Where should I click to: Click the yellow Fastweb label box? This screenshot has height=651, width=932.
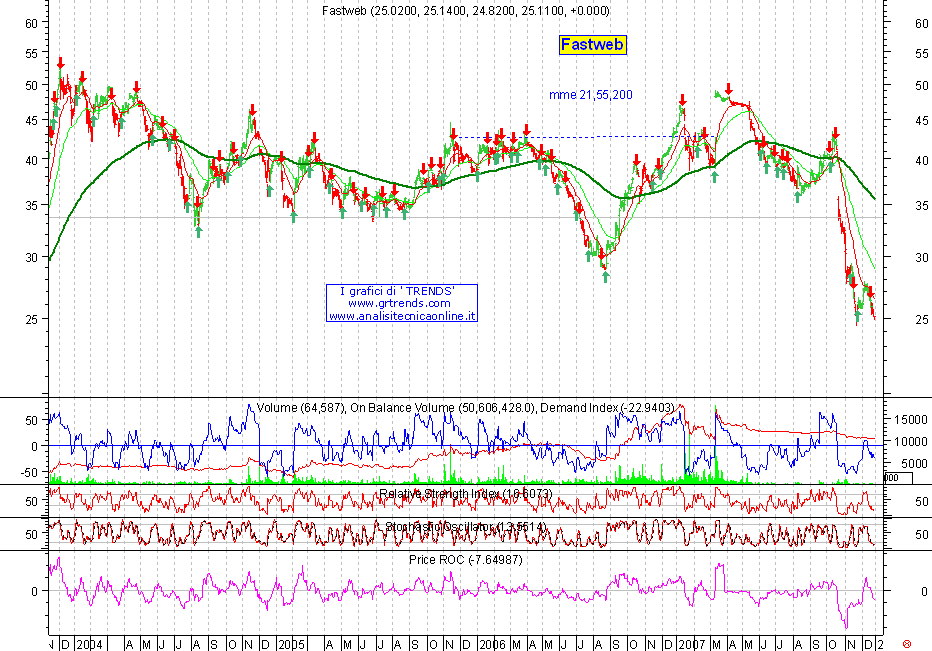[x=593, y=45]
